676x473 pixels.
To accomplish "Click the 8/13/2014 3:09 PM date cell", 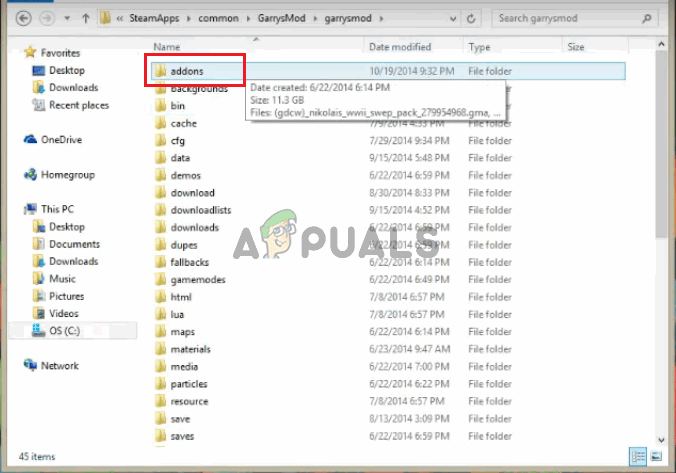I will tap(409, 419).
